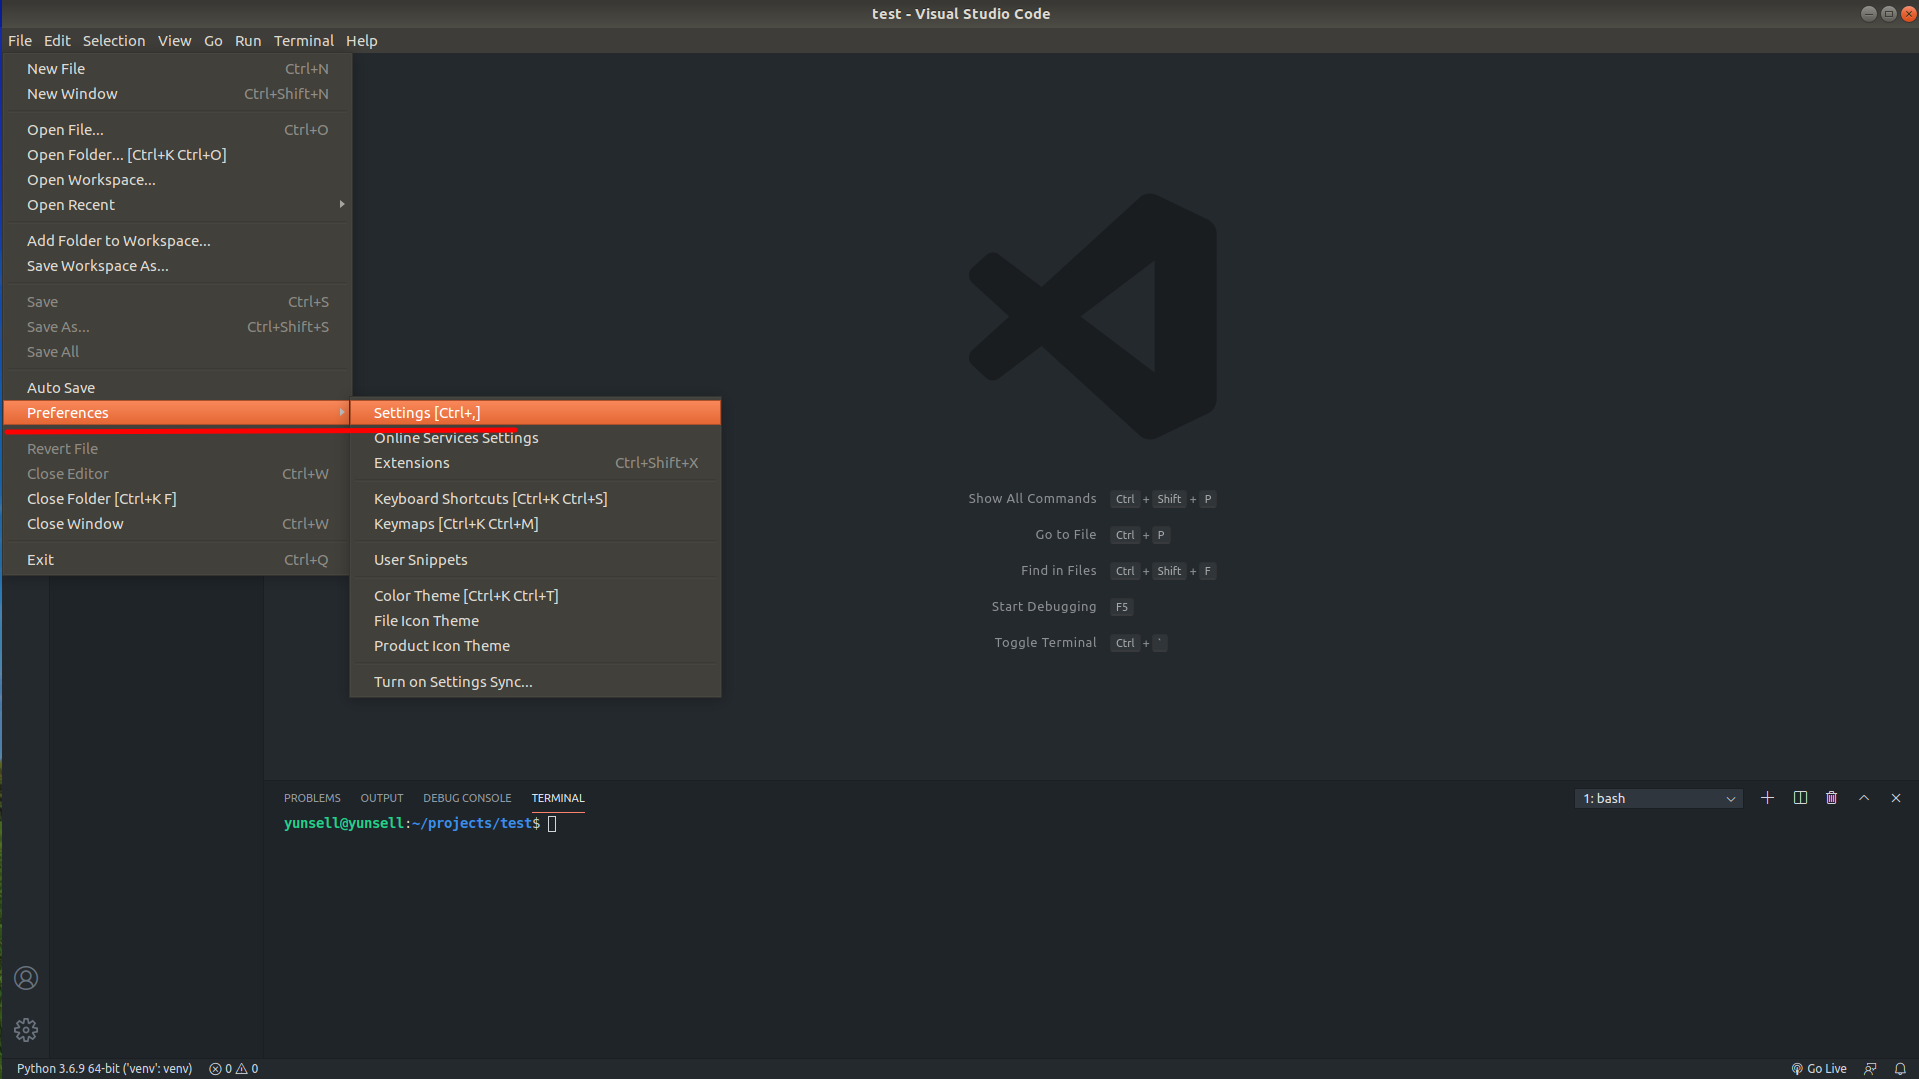
Task: Open notifications bell in status bar
Action: [x=1900, y=1068]
